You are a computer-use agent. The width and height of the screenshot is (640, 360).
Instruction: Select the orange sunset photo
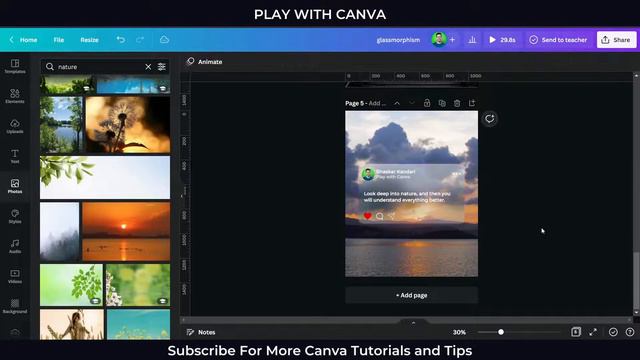pos(126,231)
